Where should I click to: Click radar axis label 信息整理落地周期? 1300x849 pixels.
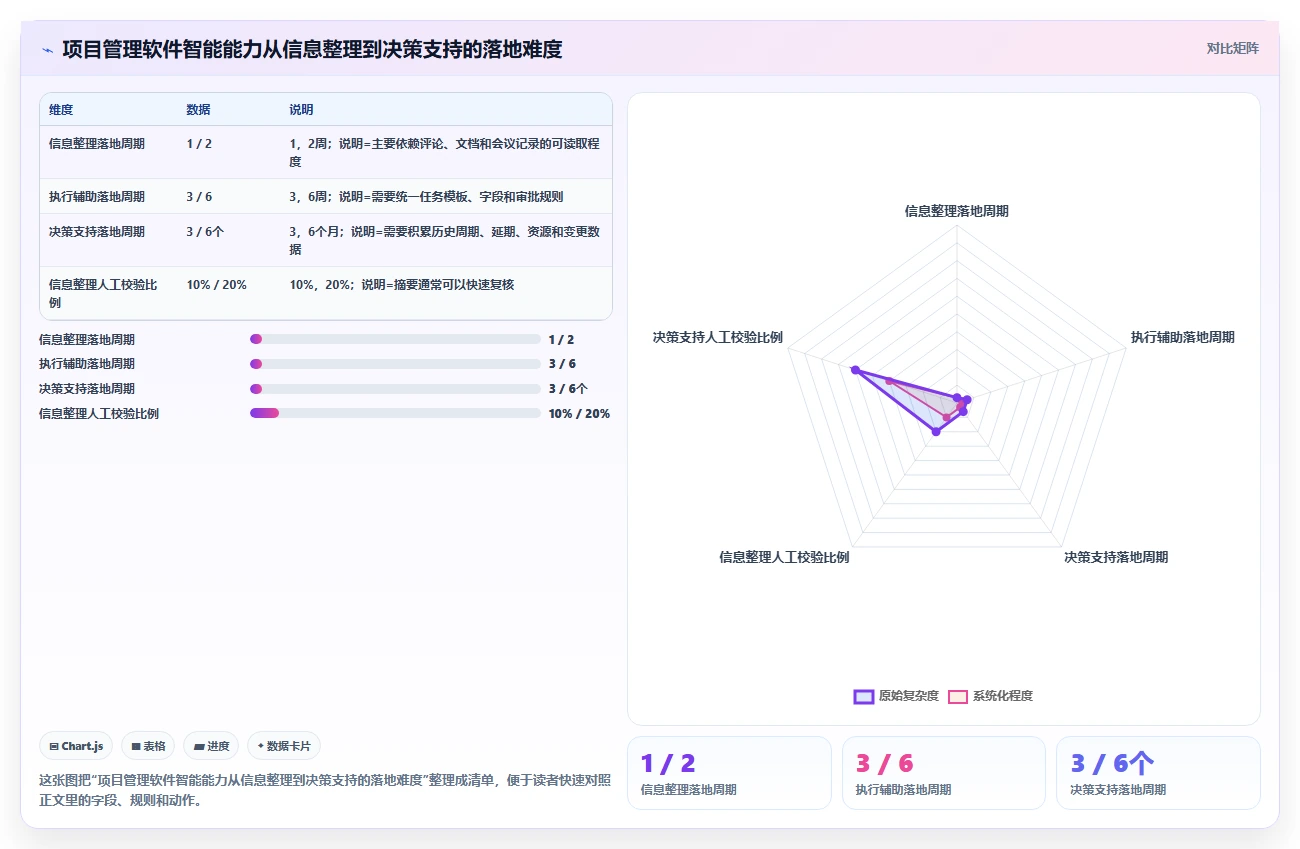[956, 211]
